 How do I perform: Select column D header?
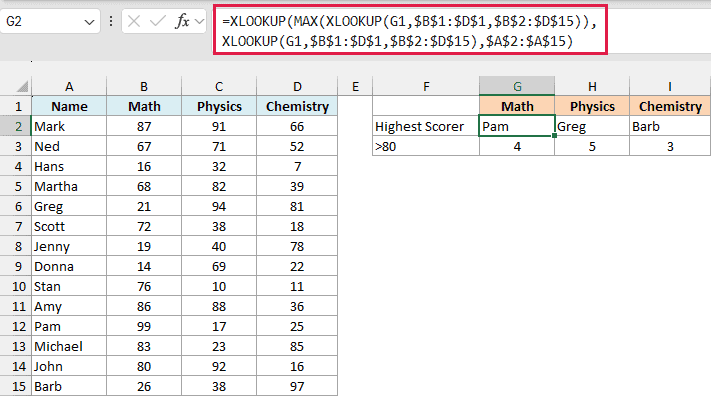coord(297,86)
